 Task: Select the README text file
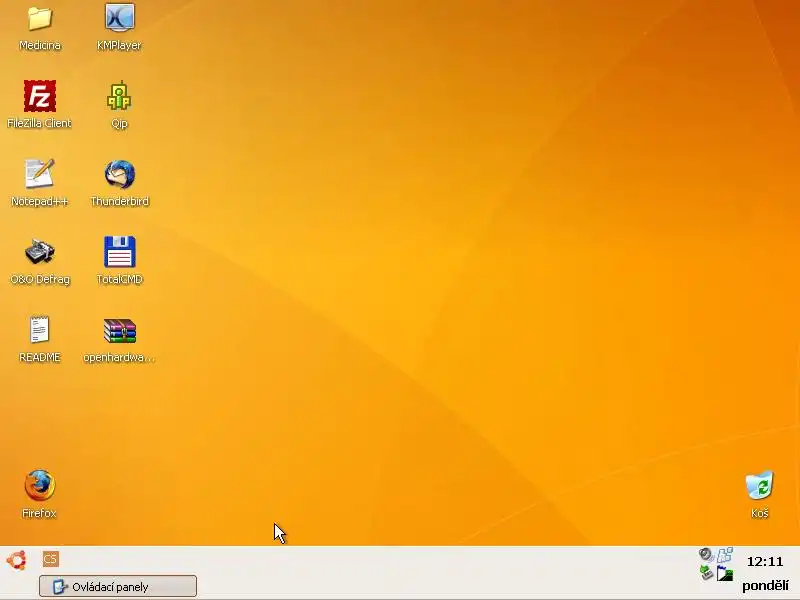click(40, 330)
